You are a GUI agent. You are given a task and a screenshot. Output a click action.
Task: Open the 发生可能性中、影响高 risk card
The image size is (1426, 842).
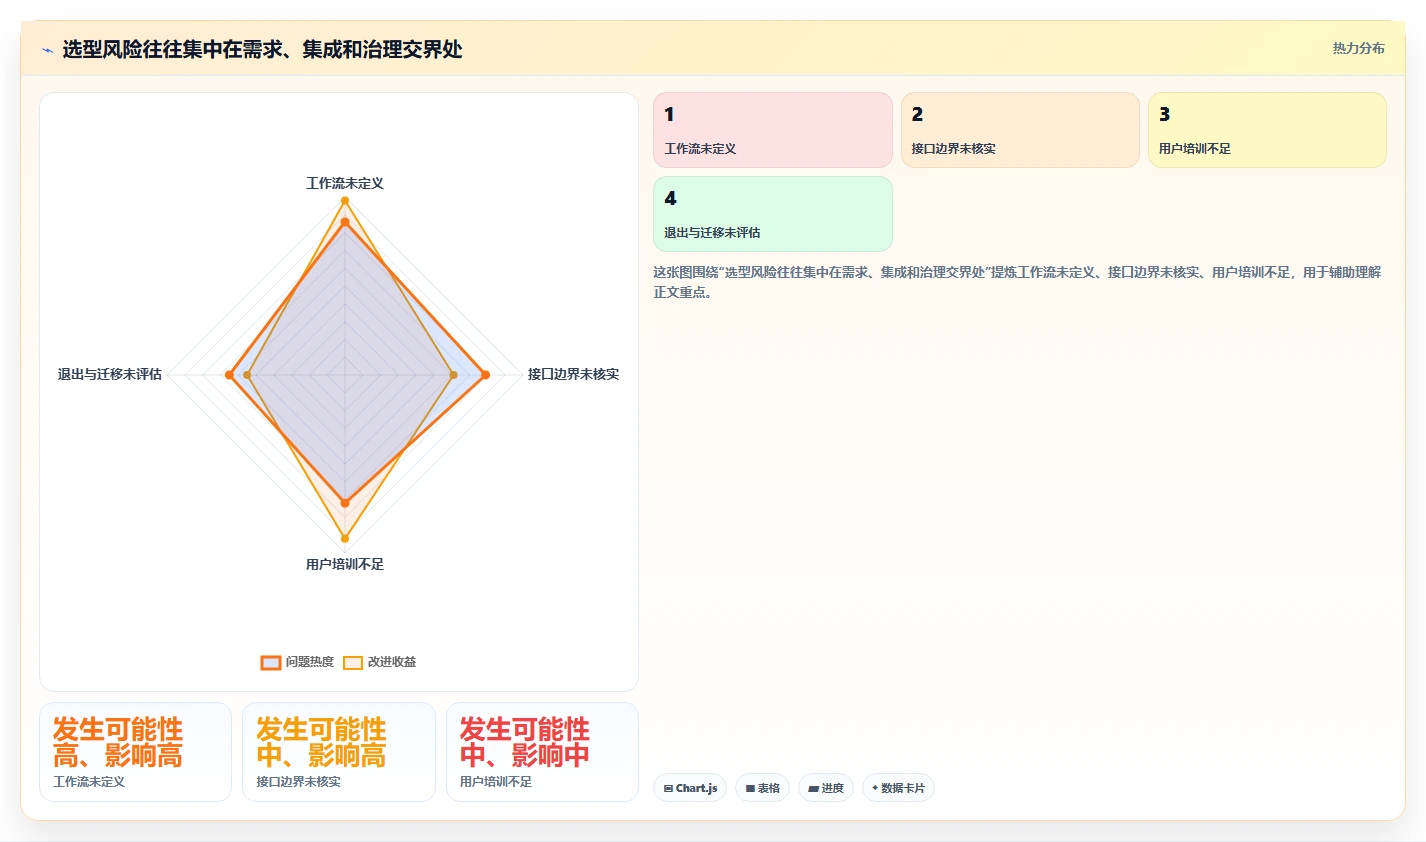point(339,752)
